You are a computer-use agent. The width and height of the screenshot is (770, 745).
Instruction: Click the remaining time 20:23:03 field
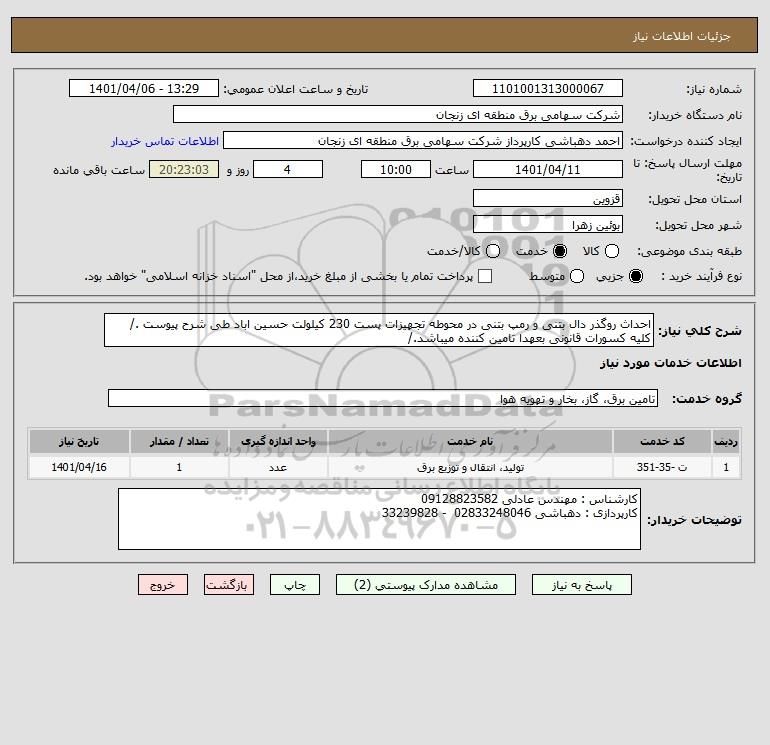[184, 169]
